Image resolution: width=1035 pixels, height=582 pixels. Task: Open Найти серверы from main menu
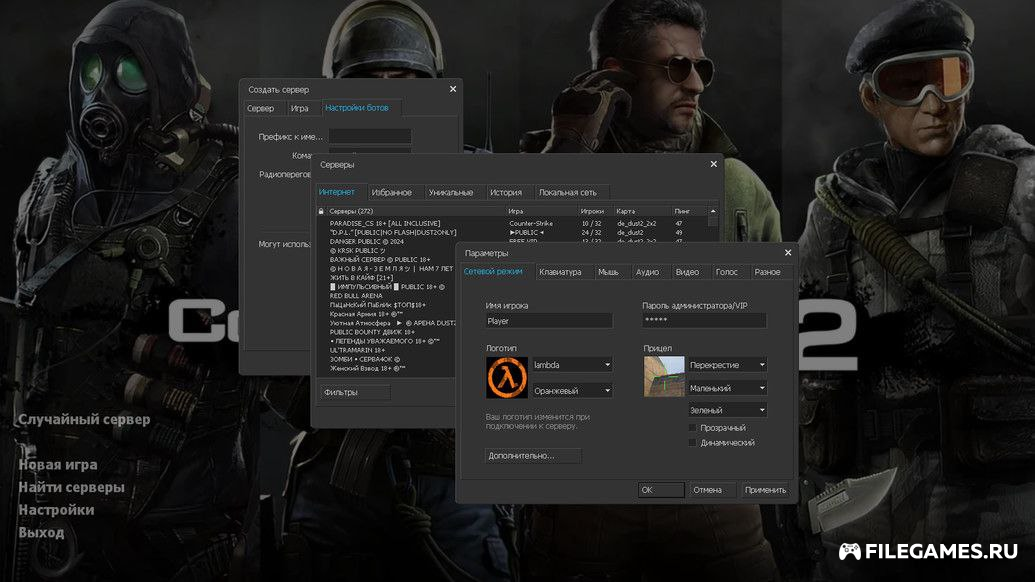71,487
